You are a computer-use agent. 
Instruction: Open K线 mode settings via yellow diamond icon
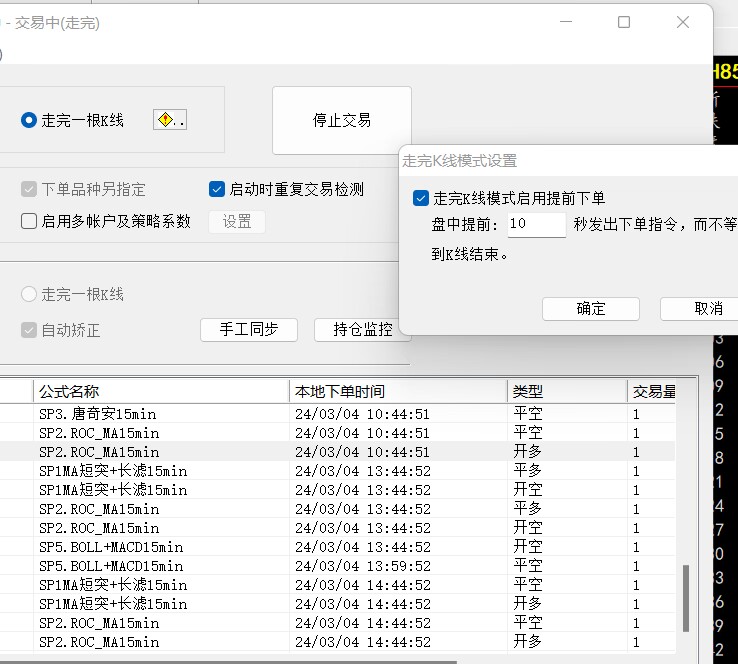[170, 120]
